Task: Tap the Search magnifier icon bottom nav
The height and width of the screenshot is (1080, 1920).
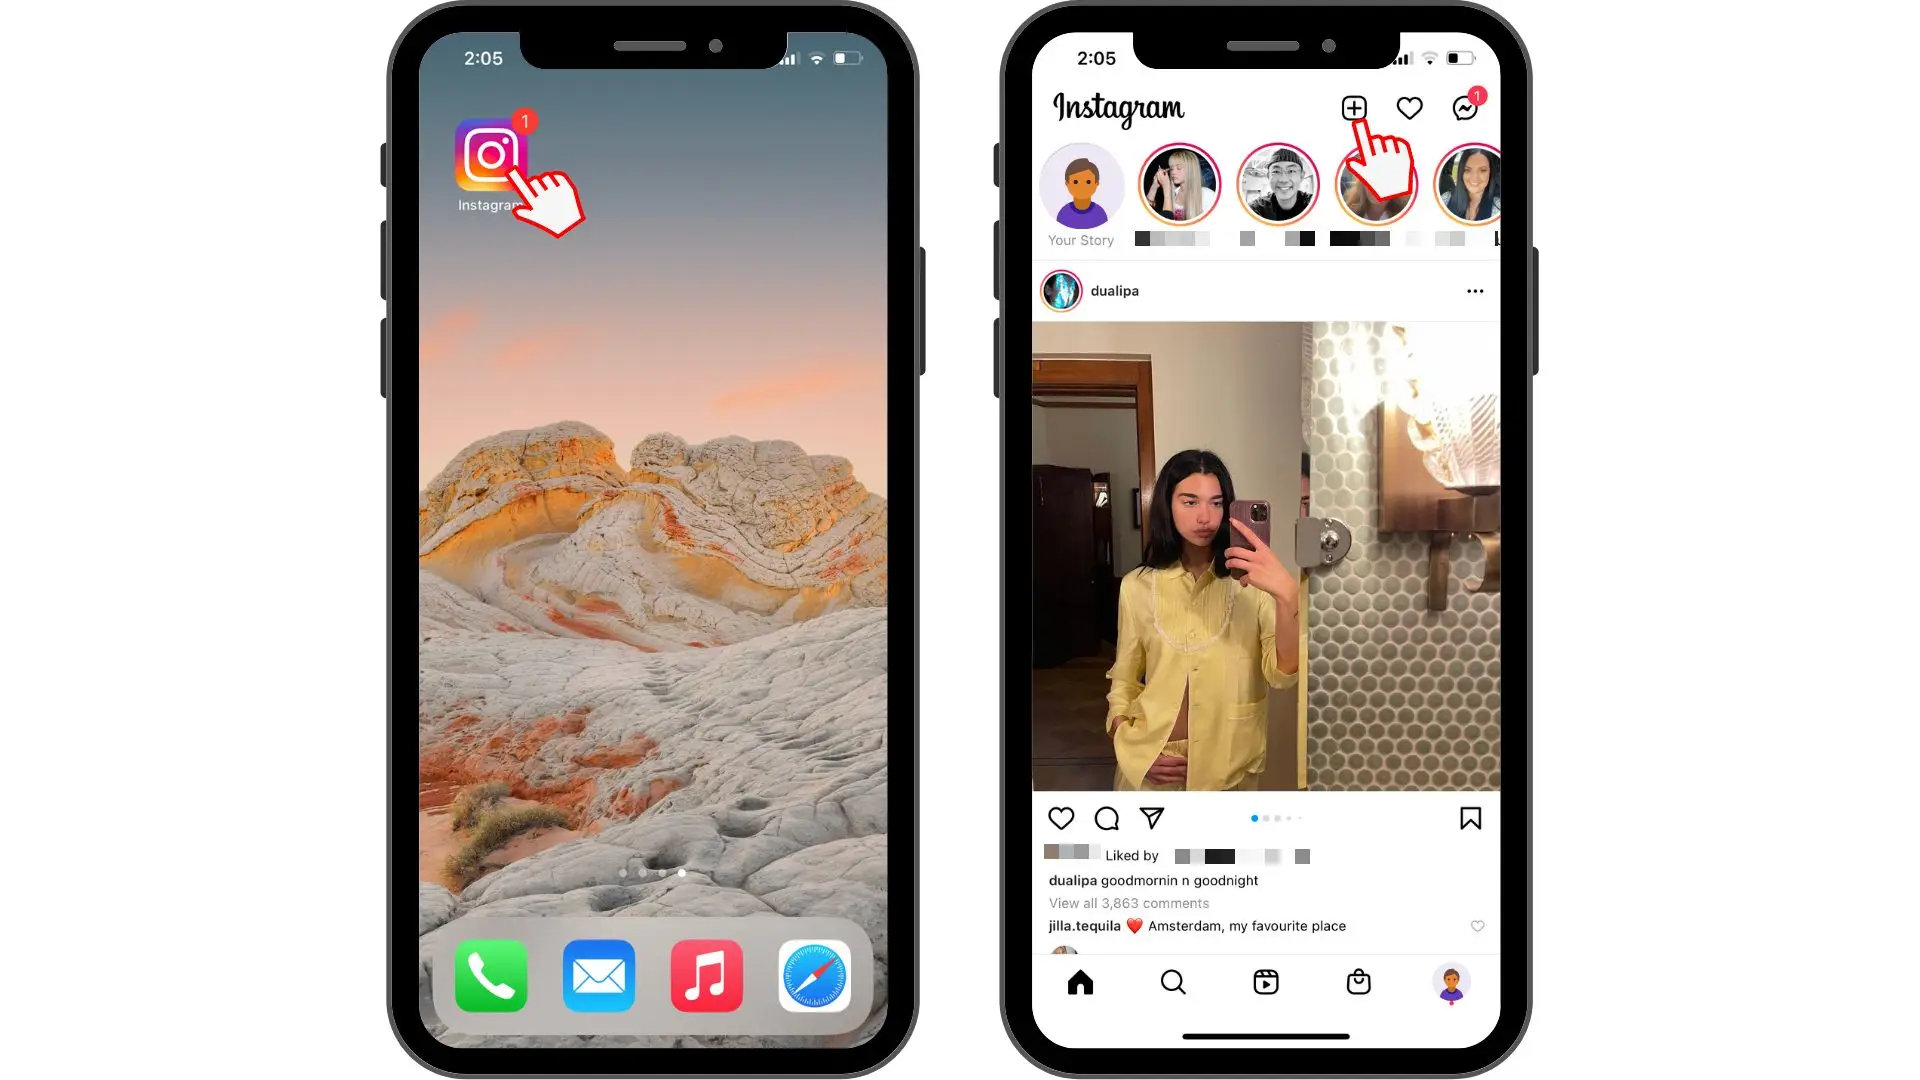Action: (1172, 981)
